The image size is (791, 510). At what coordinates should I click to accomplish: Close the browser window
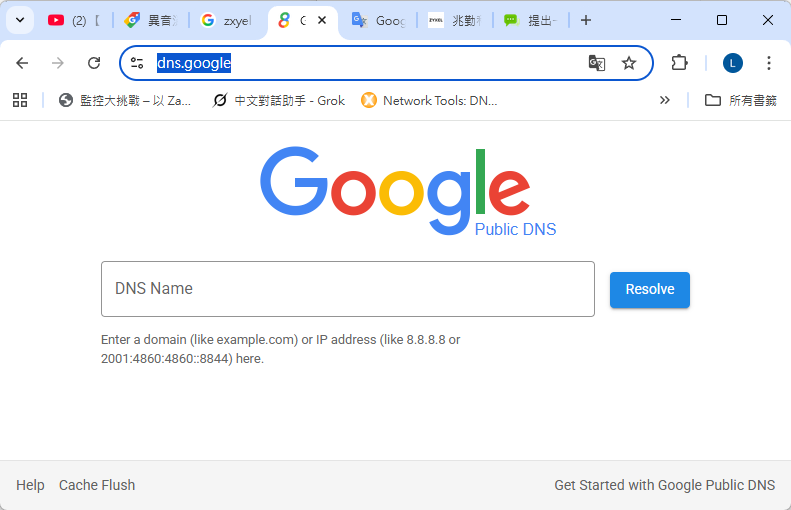(768, 20)
